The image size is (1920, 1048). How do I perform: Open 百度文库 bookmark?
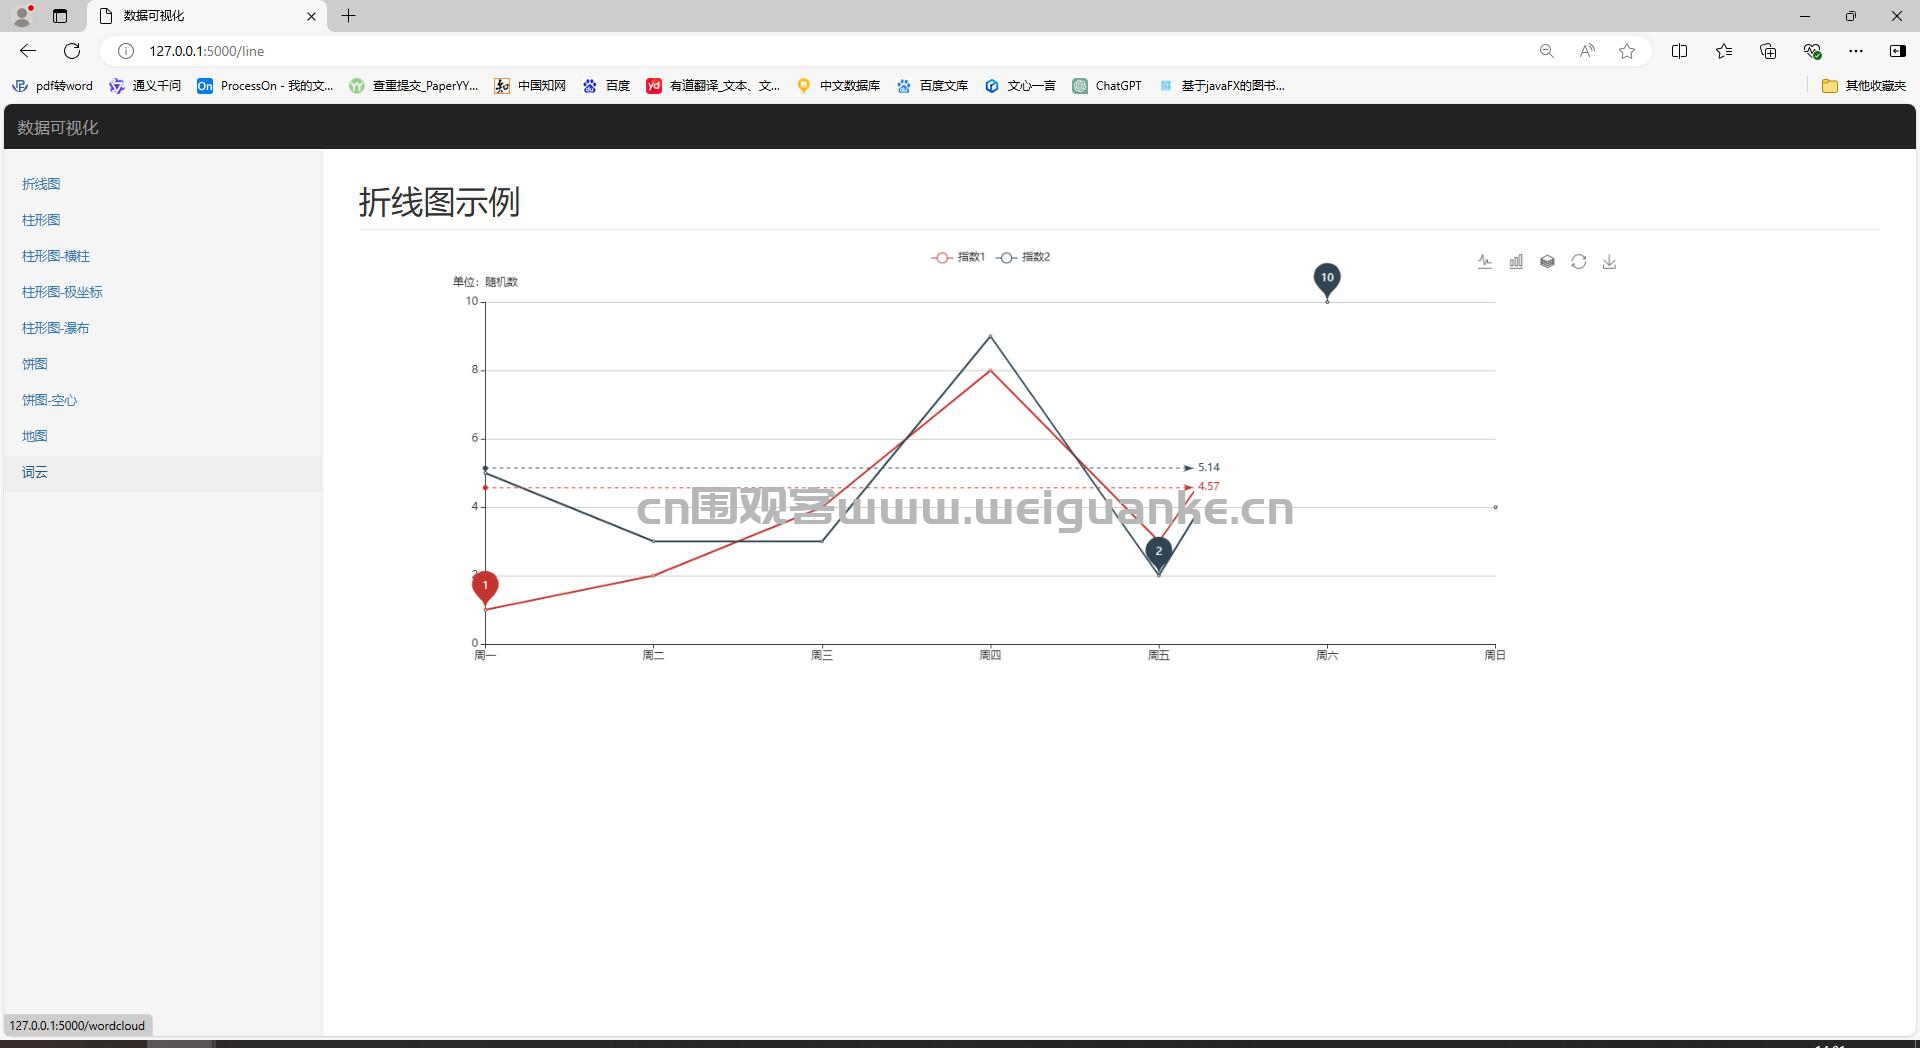point(932,86)
